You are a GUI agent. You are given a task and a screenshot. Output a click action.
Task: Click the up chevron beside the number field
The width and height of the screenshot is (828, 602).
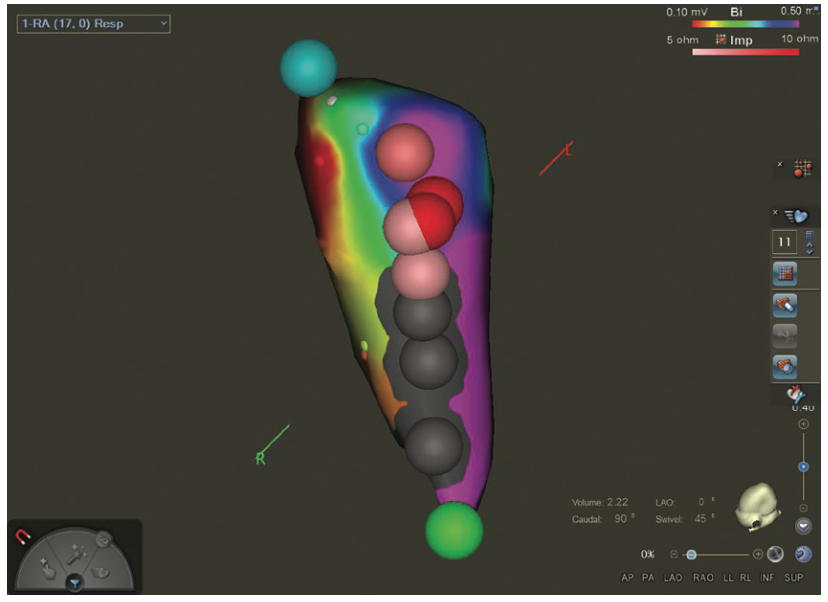click(809, 246)
